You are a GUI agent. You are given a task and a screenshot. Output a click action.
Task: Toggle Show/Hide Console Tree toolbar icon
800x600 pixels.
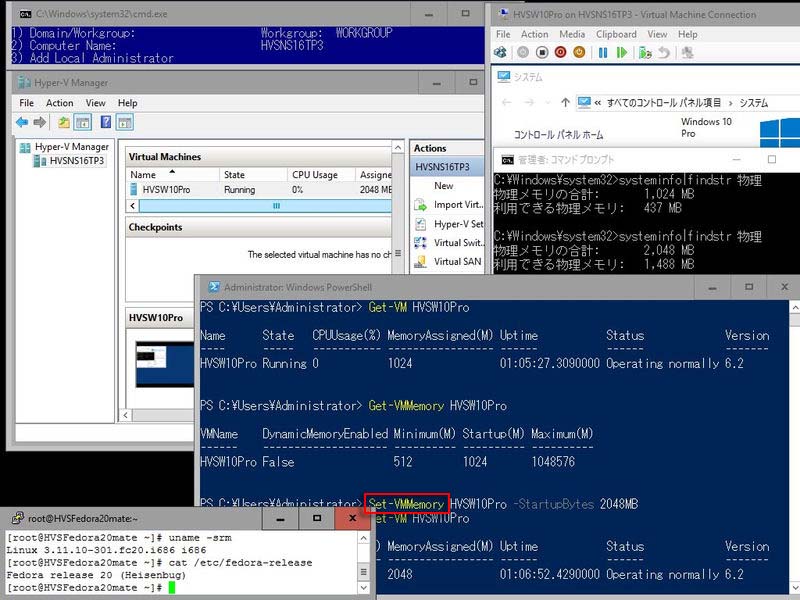tap(83, 122)
